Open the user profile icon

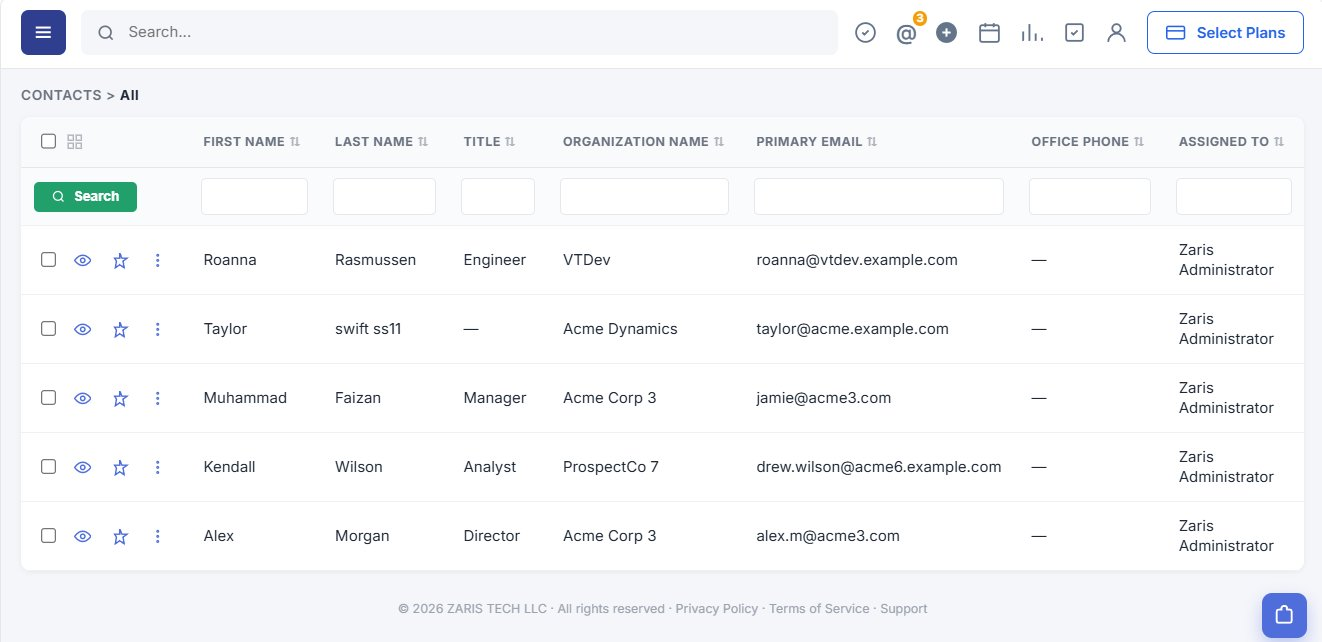pyautogui.click(x=1116, y=33)
